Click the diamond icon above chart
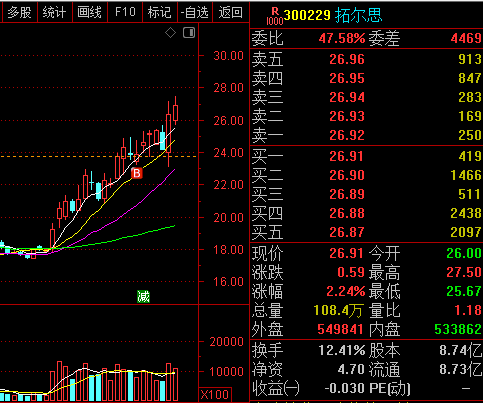Image resolution: width=483 pixels, height=403 pixels. coord(170,33)
